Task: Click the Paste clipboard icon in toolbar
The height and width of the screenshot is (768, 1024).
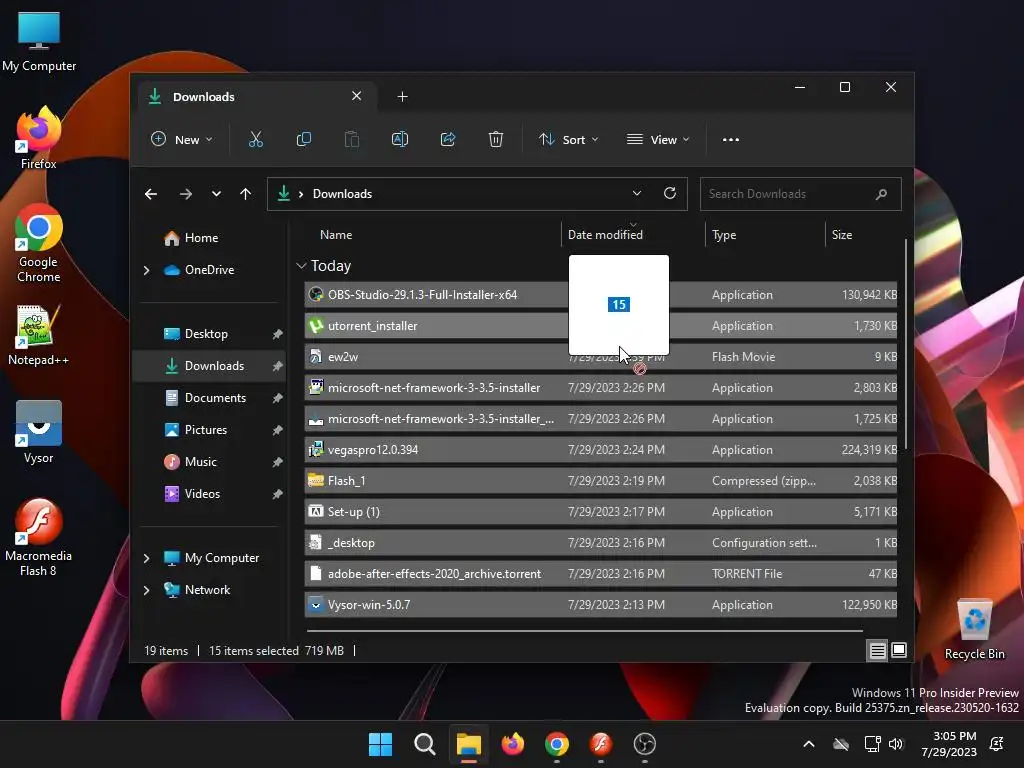Action: (351, 139)
